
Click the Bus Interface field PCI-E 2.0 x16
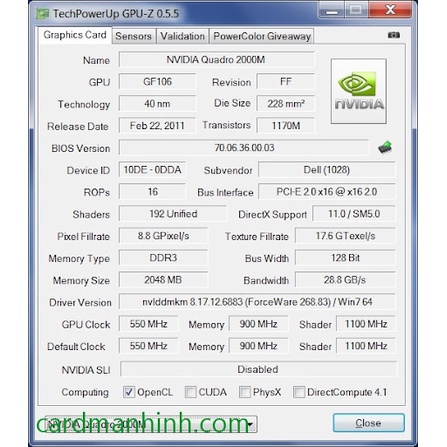327,192
